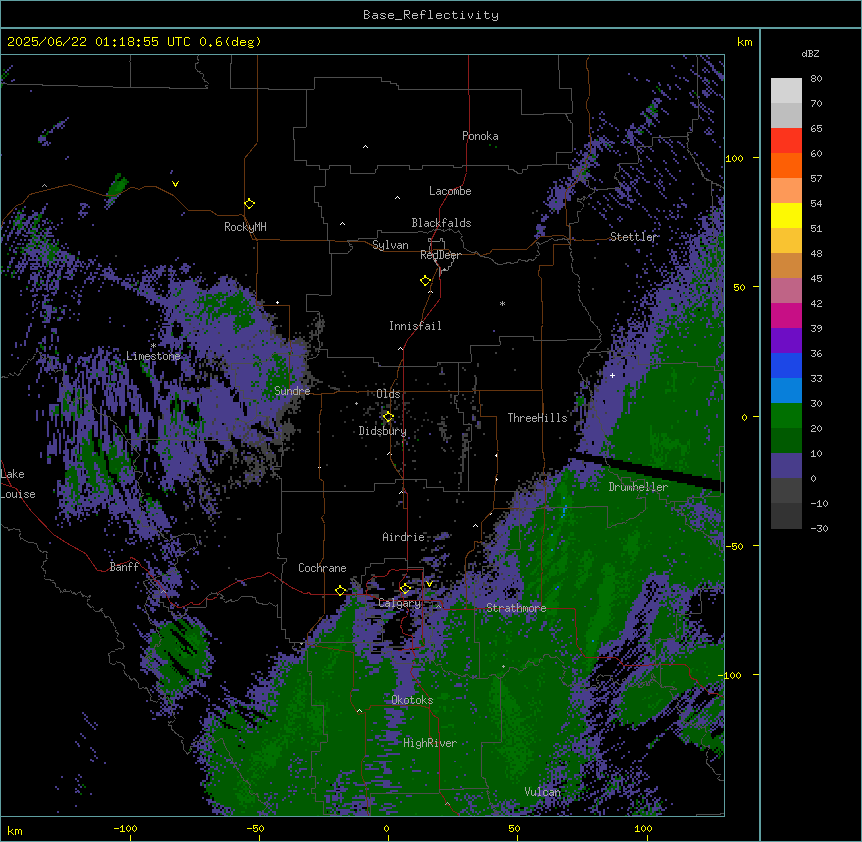Click the Didsbury city label

(383, 431)
